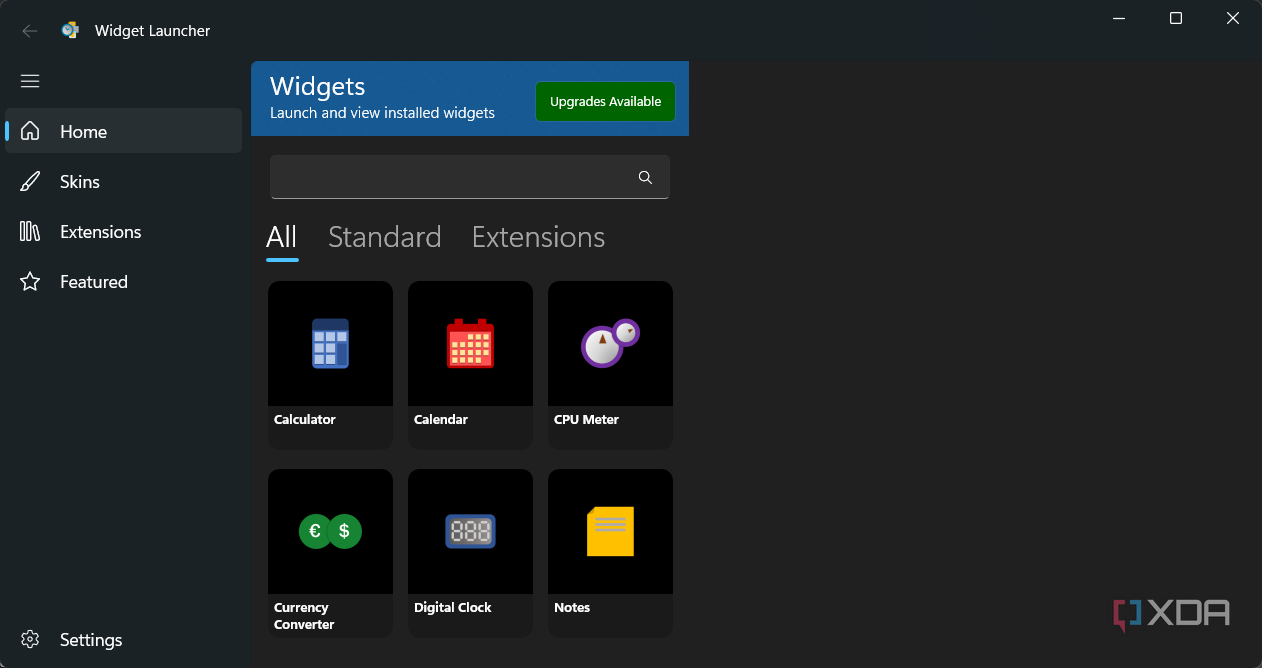Click the Upgrades Available button

[605, 101]
